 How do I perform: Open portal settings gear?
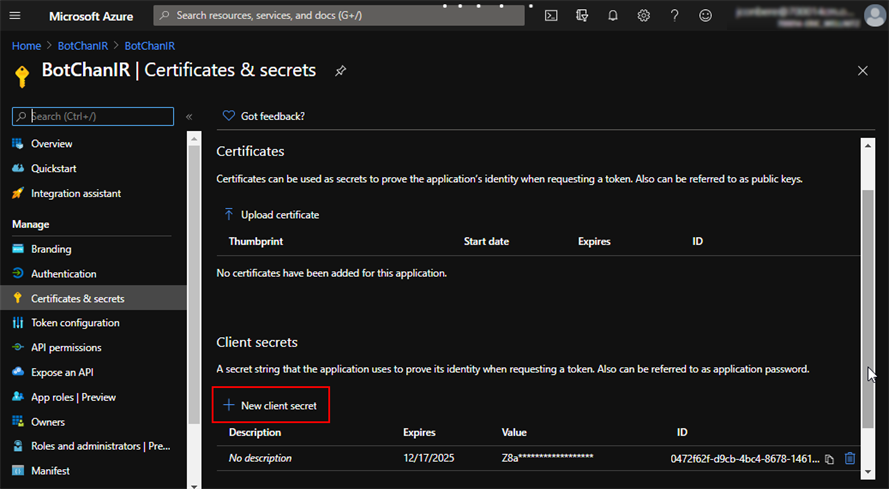pos(644,15)
